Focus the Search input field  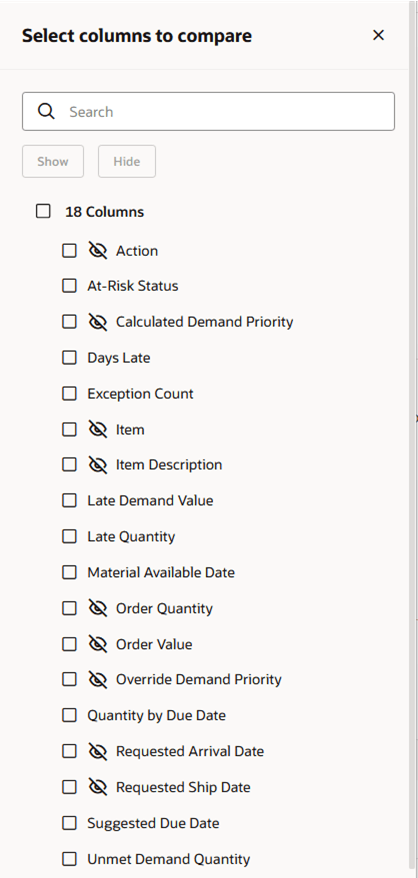pos(208,111)
